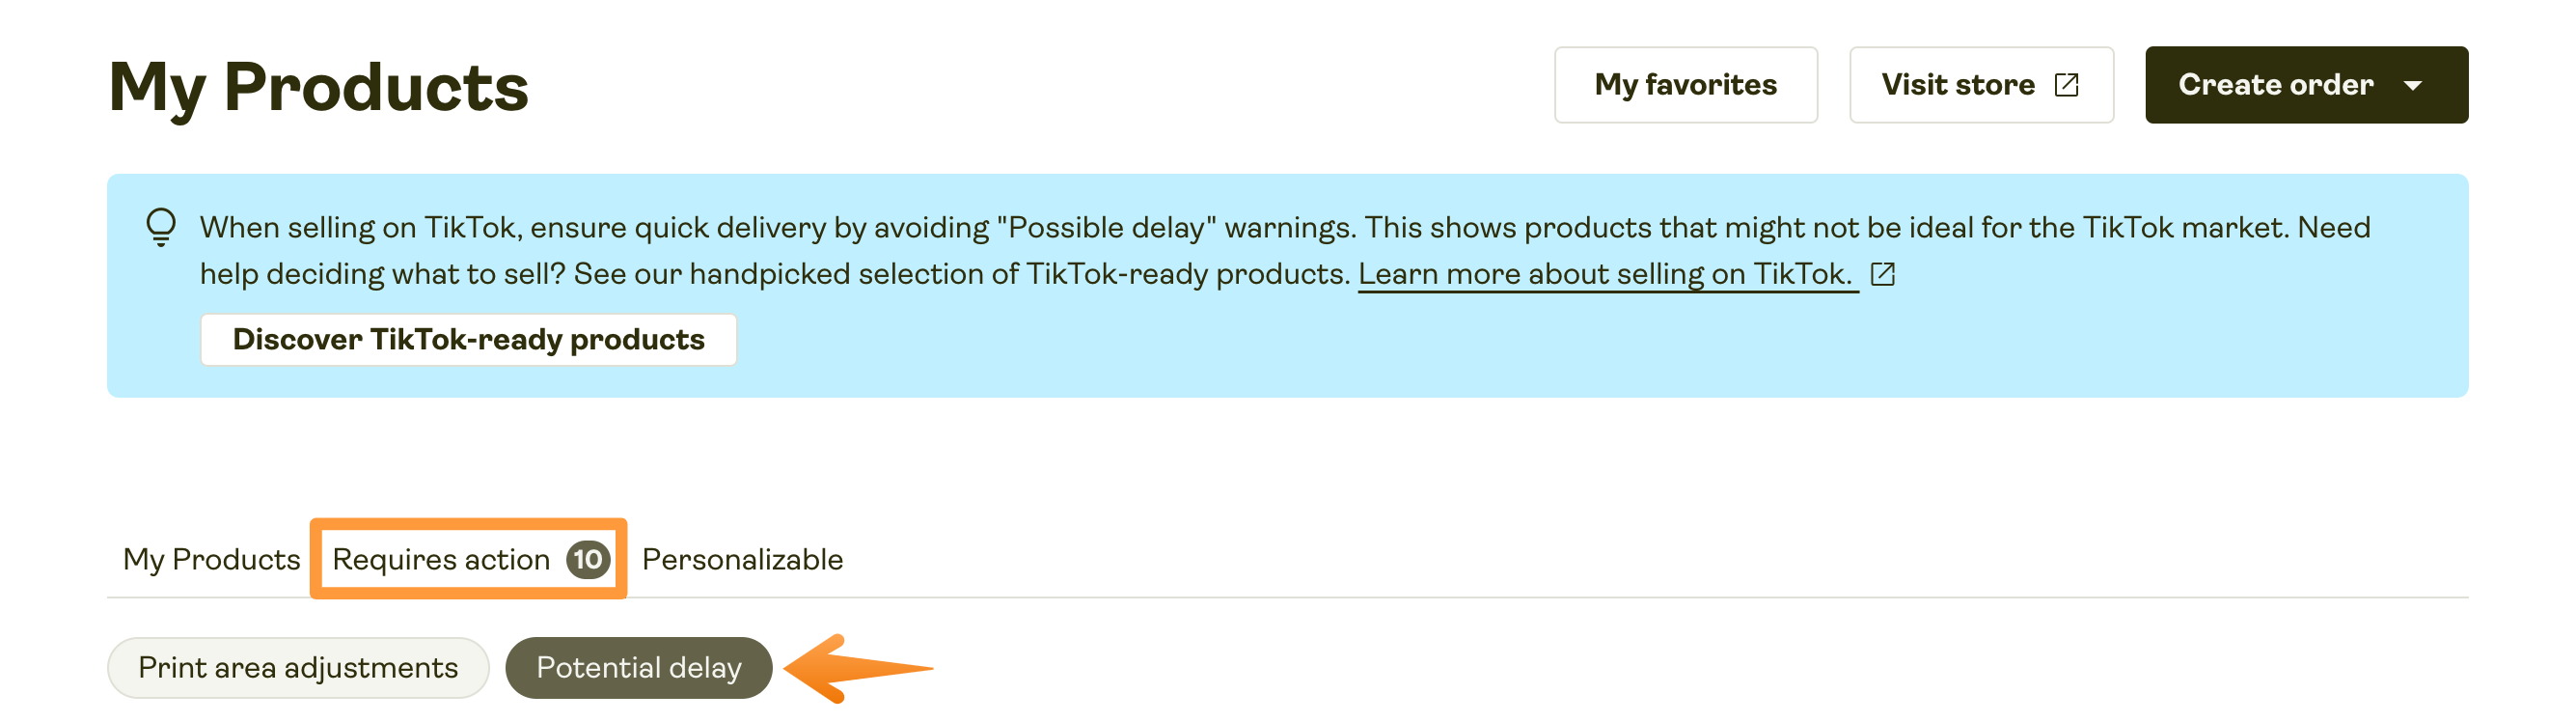Click external link icon after TikTok link

pyautogui.click(x=1883, y=274)
